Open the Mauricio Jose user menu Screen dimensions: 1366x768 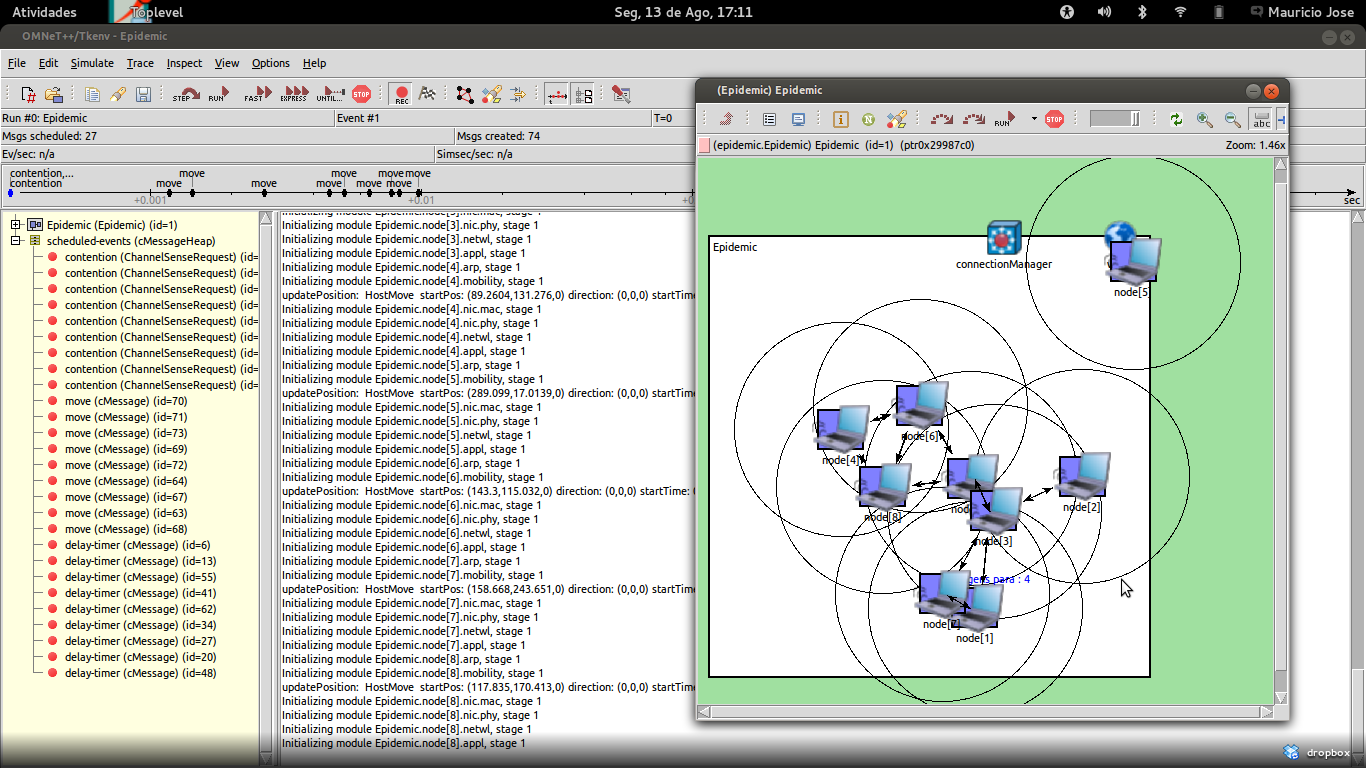point(1303,12)
